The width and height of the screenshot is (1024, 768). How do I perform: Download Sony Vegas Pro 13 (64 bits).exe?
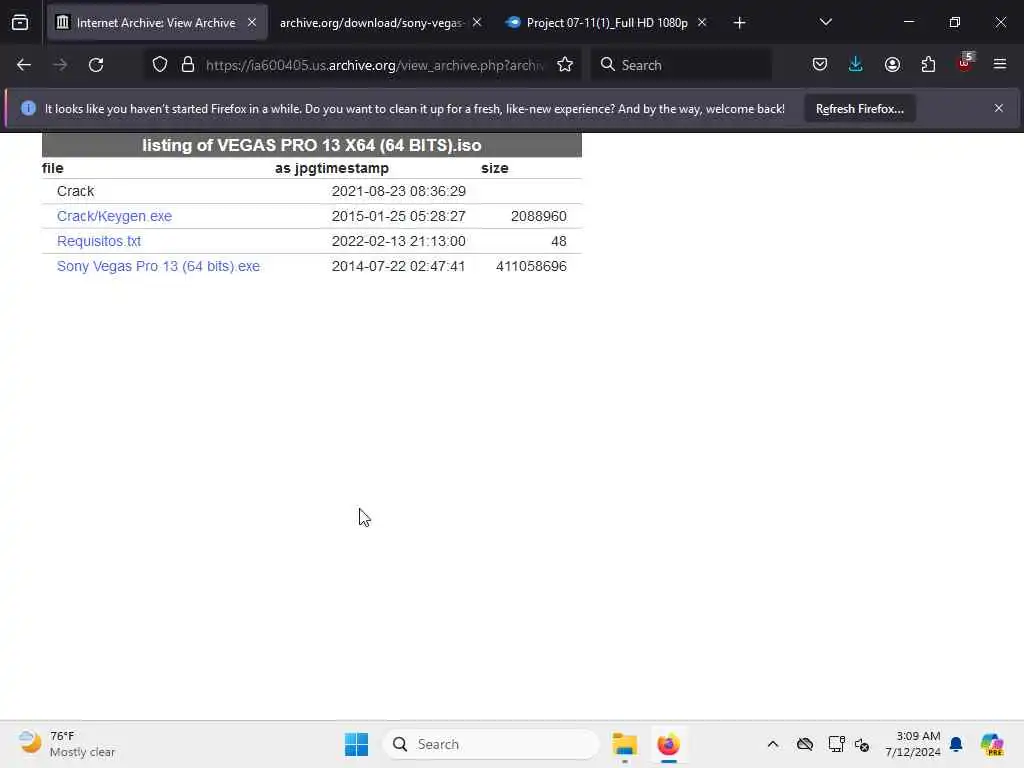click(158, 266)
